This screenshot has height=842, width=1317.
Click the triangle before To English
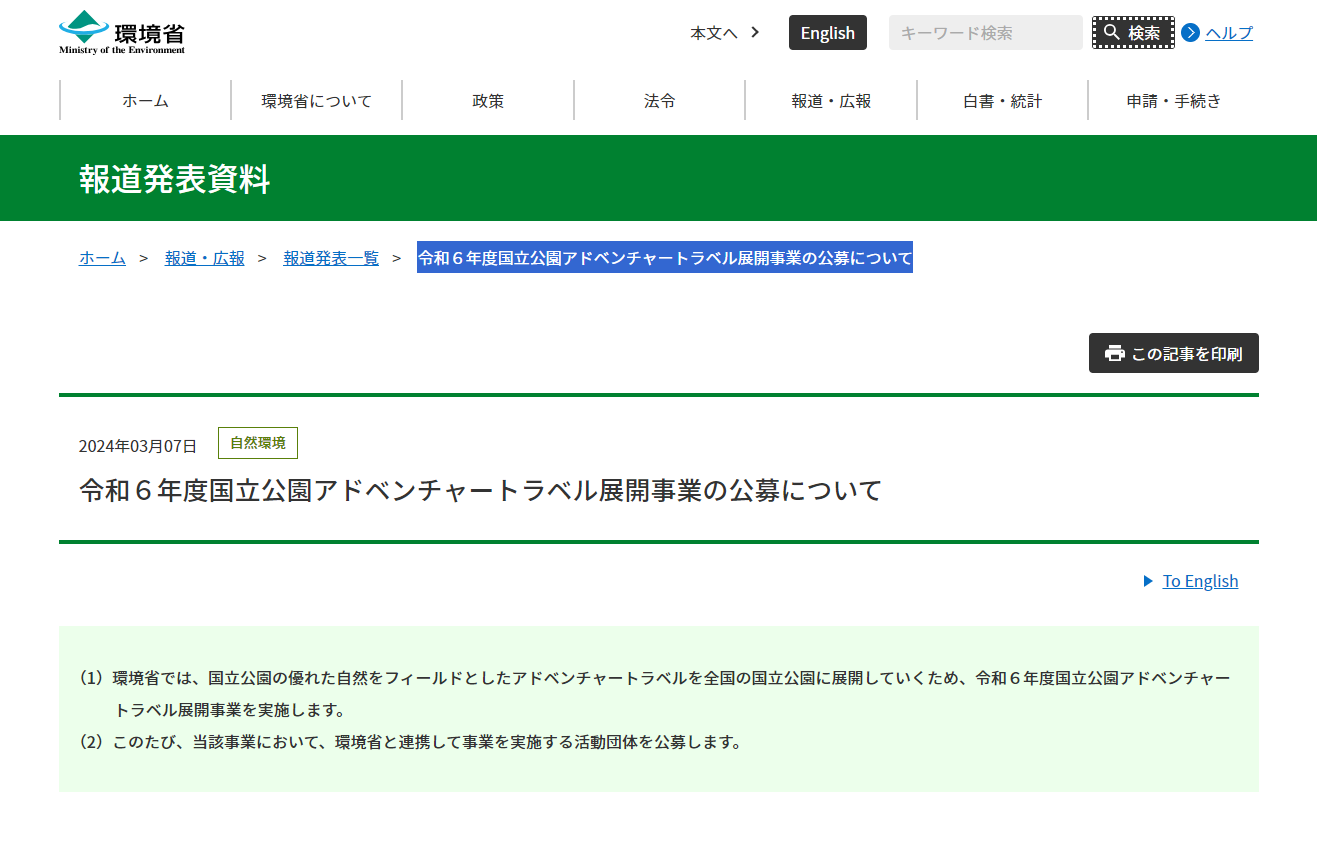[x=1148, y=581]
